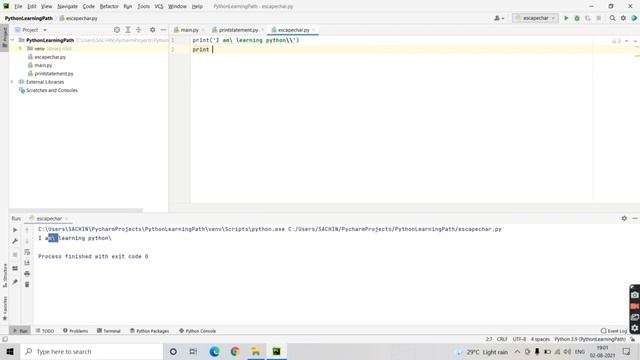
Task: Click escapechar.py path link in console output
Action: [395, 229]
